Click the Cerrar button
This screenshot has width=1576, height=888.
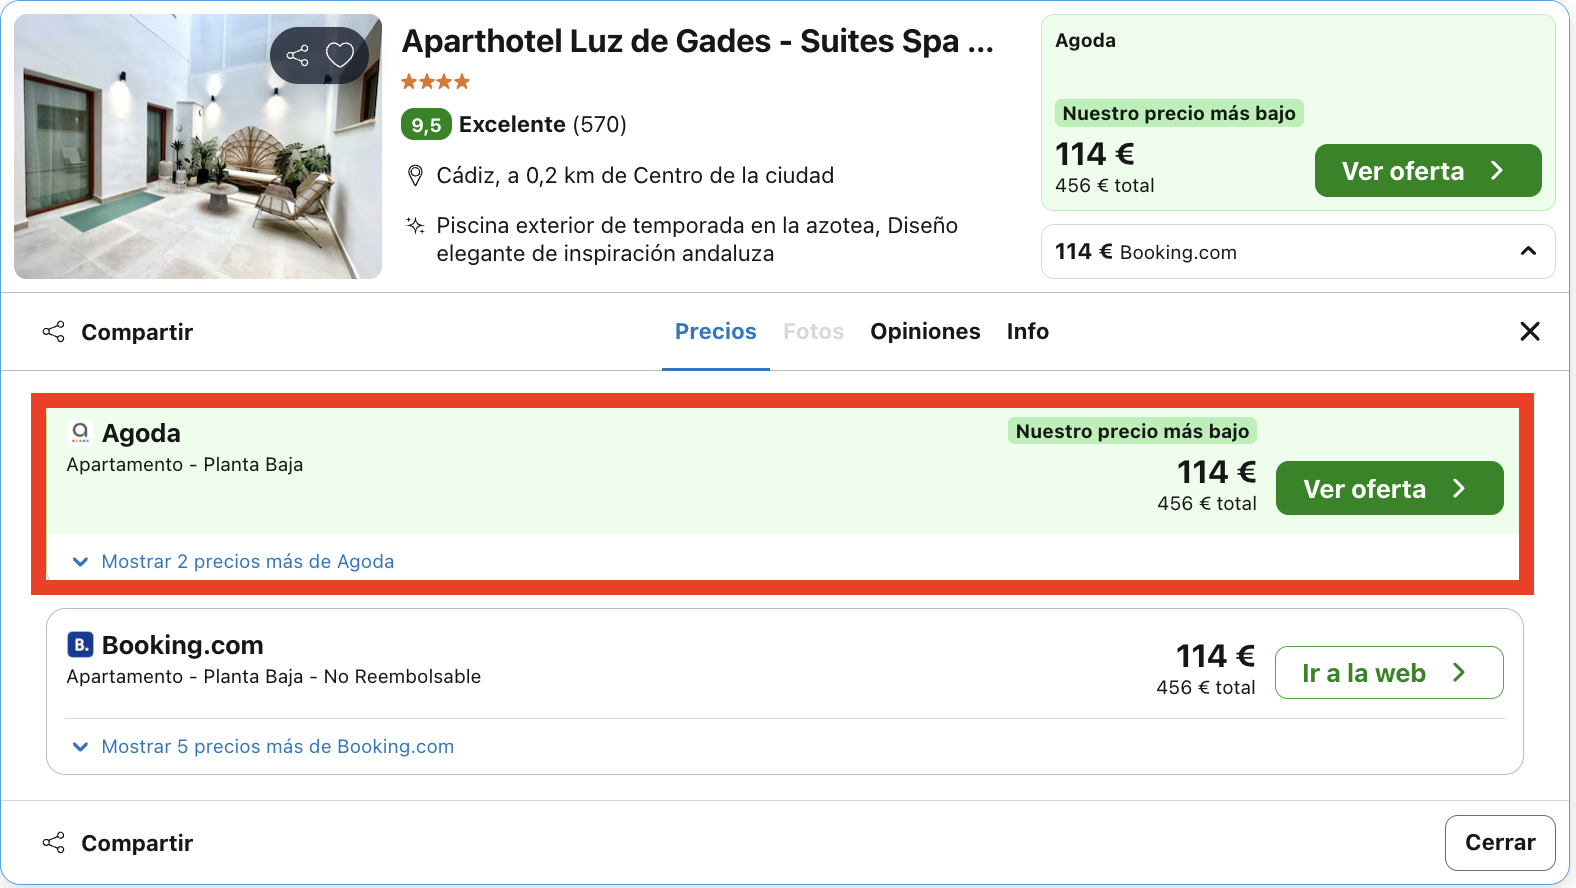pos(1500,843)
